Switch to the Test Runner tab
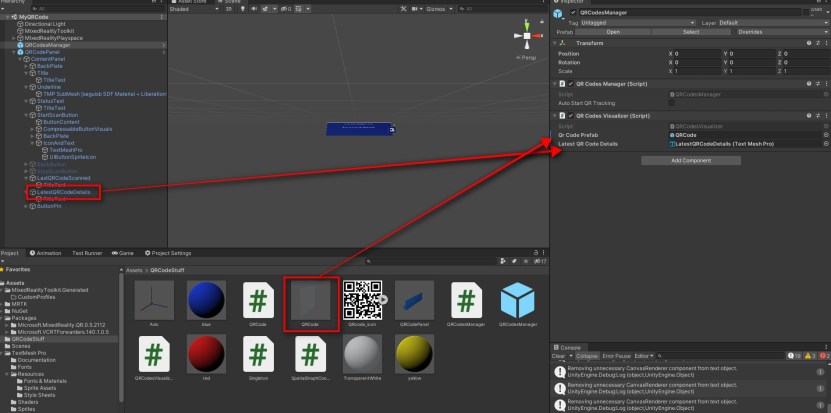Viewport: 831px width, 413px height. point(87,253)
